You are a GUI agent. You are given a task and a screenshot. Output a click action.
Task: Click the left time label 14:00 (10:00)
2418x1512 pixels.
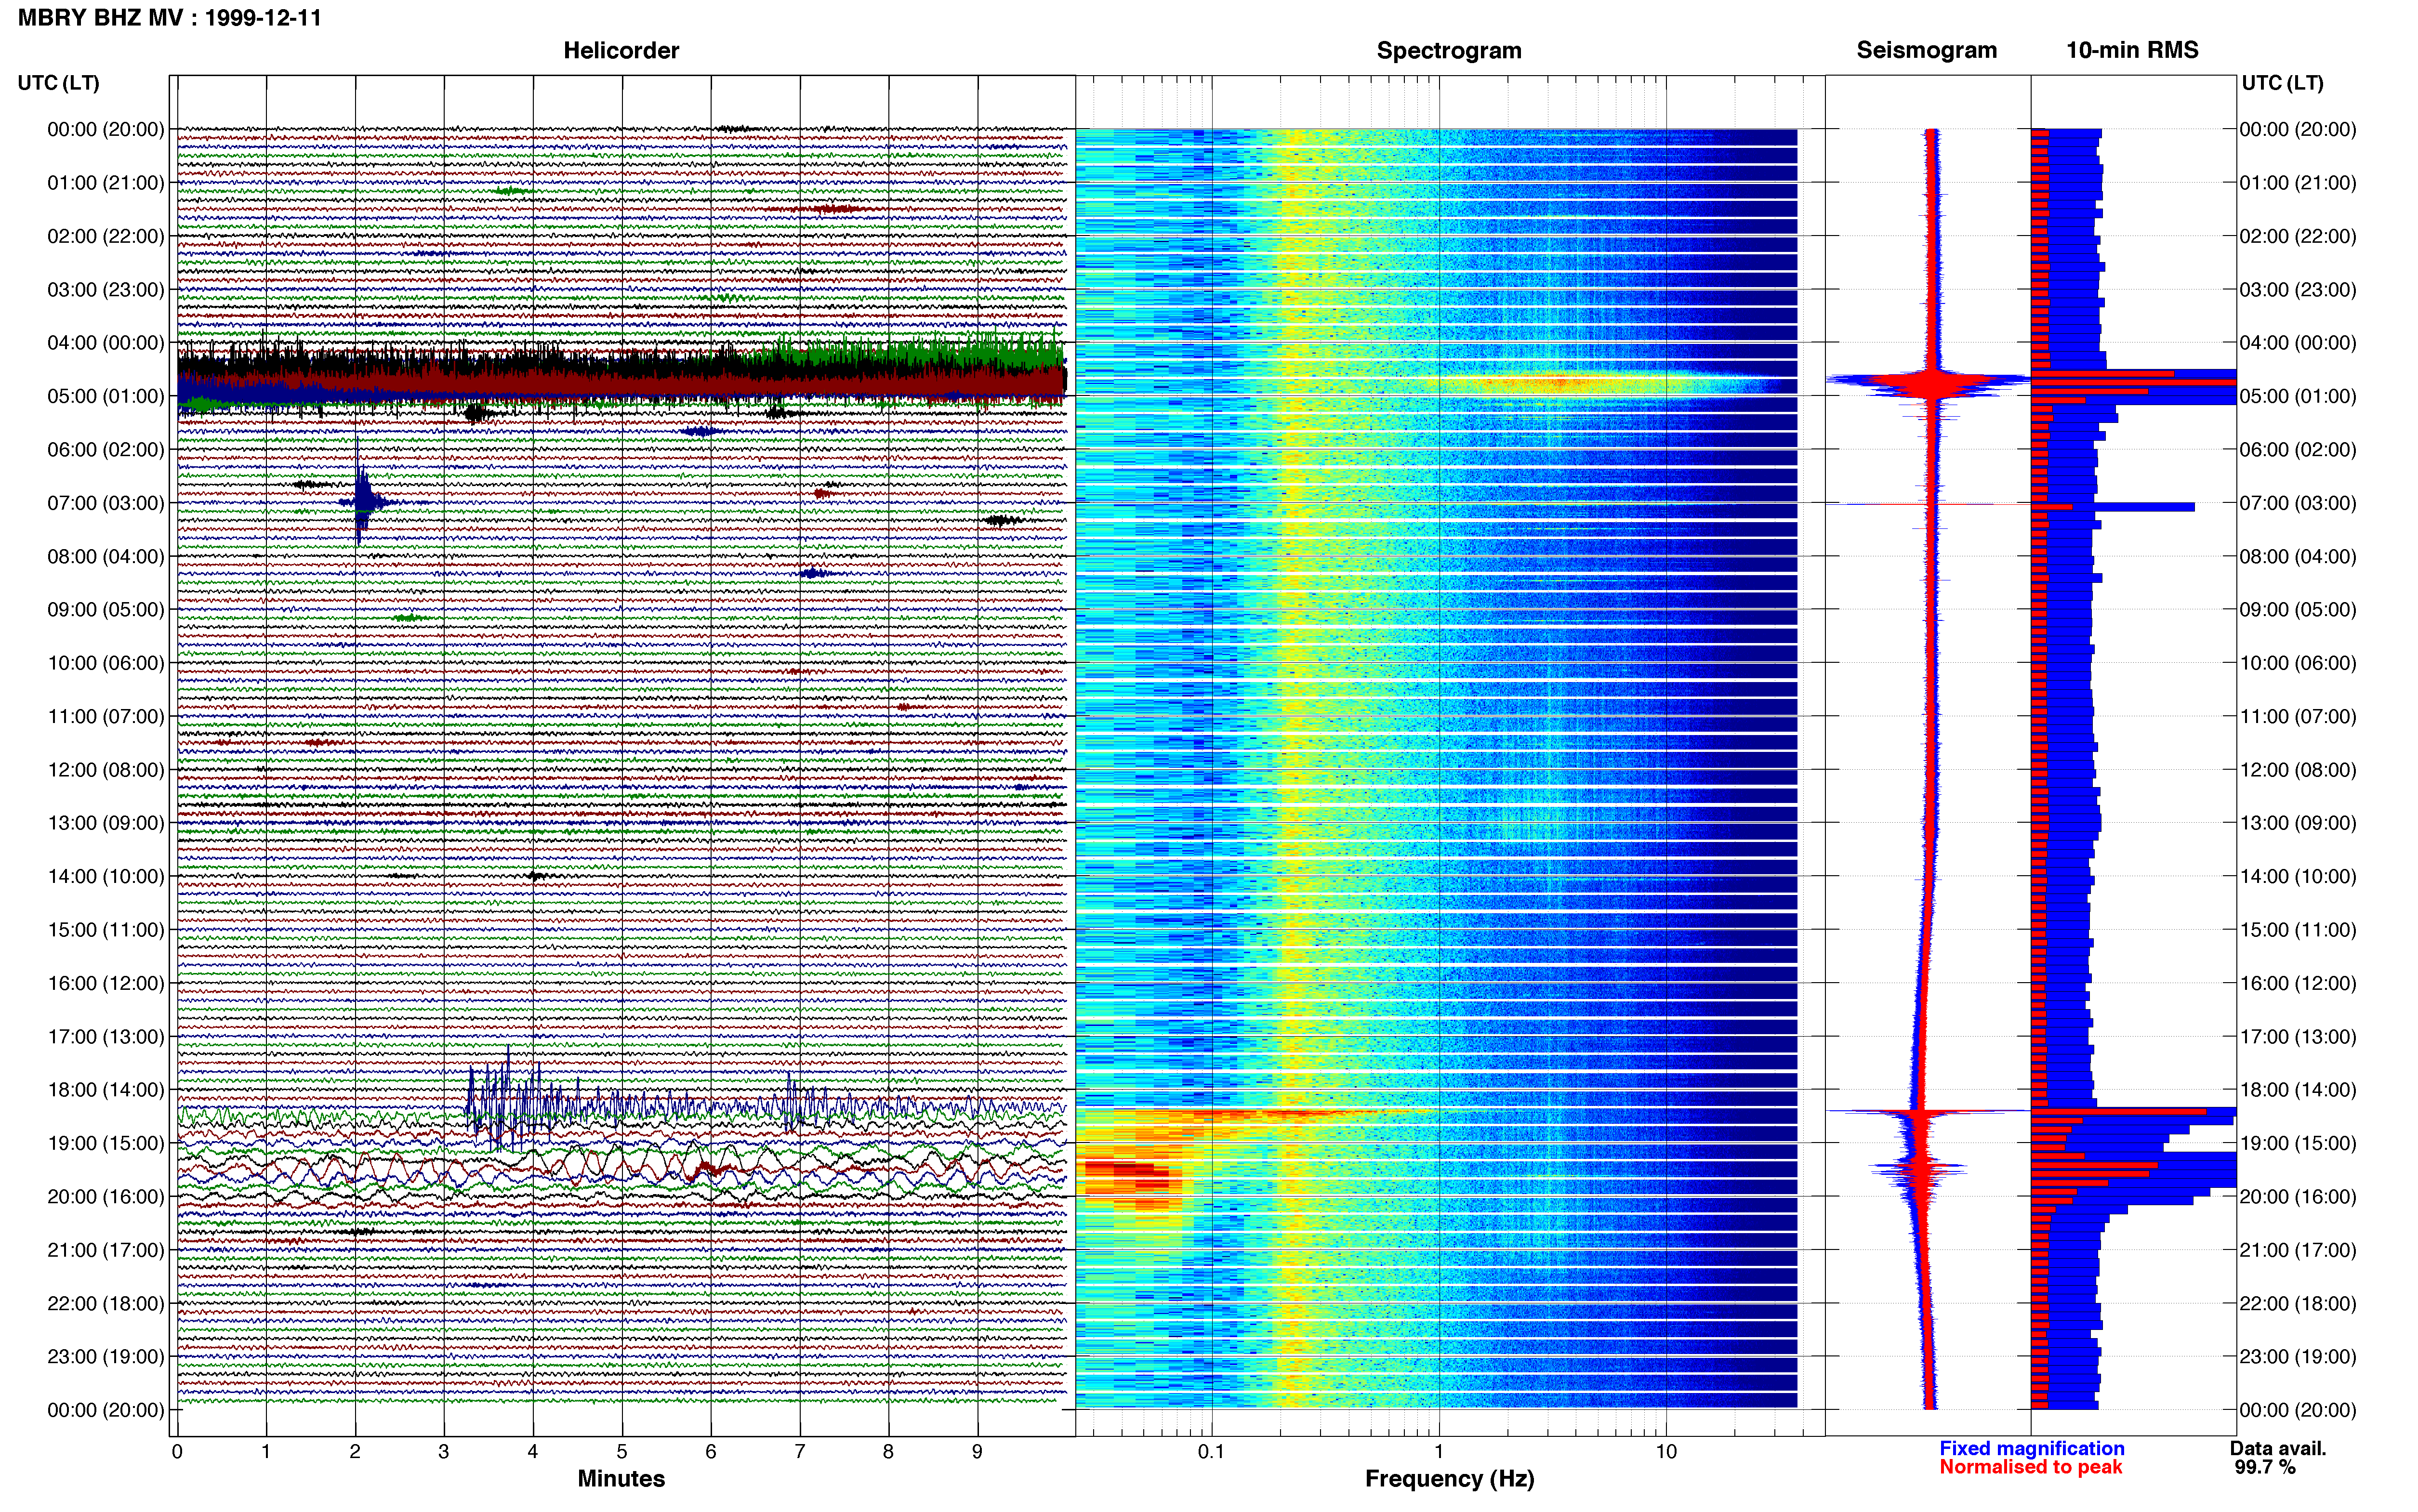[106, 876]
